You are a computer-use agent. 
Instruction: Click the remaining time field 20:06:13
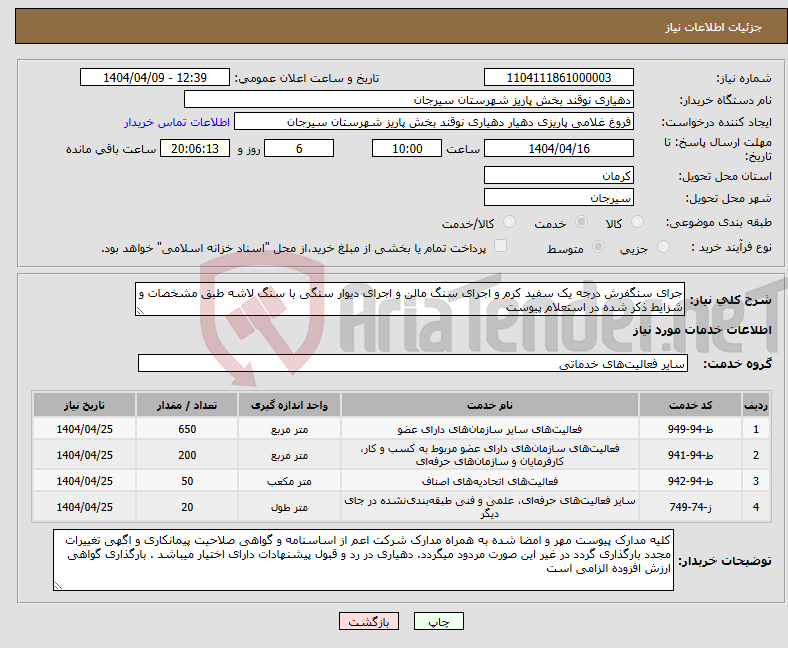tap(195, 148)
